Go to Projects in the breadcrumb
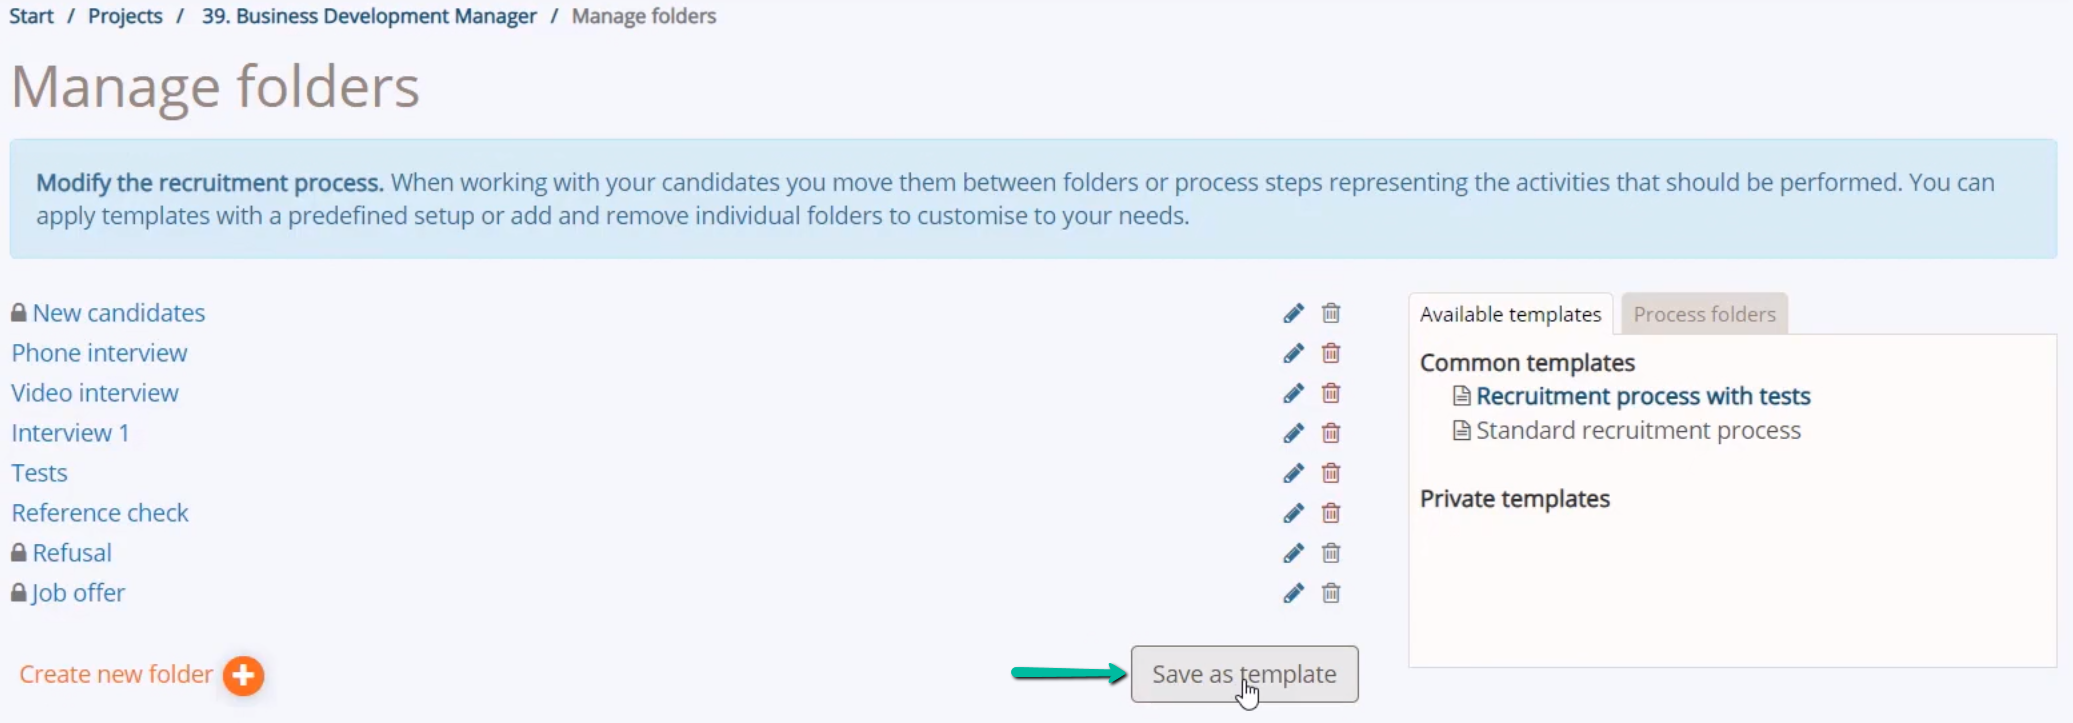This screenshot has width=2073, height=723. (125, 16)
